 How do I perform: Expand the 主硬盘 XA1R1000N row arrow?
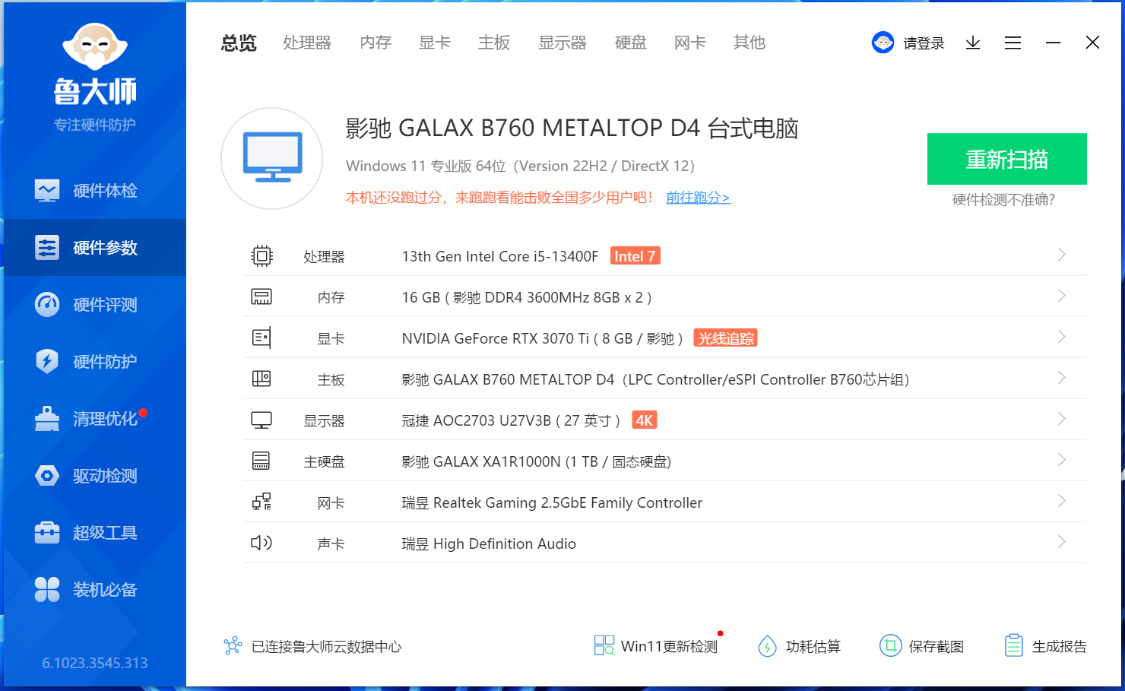[1061, 460]
